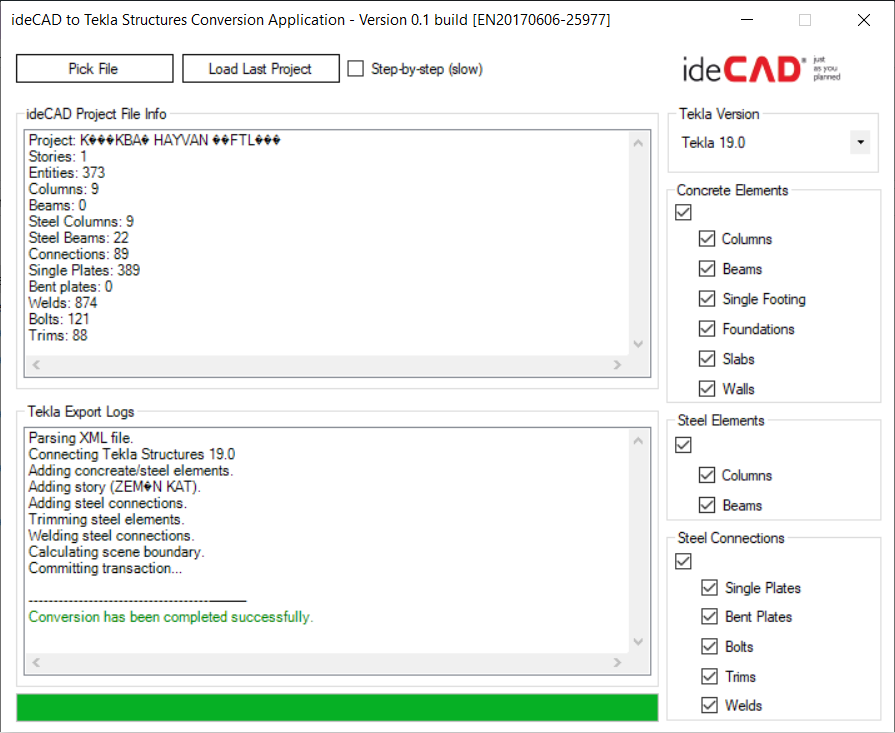Click down arrow in Project File Info scrollbar
The width and height of the screenshot is (895, 733).
[x=638, y=344]
